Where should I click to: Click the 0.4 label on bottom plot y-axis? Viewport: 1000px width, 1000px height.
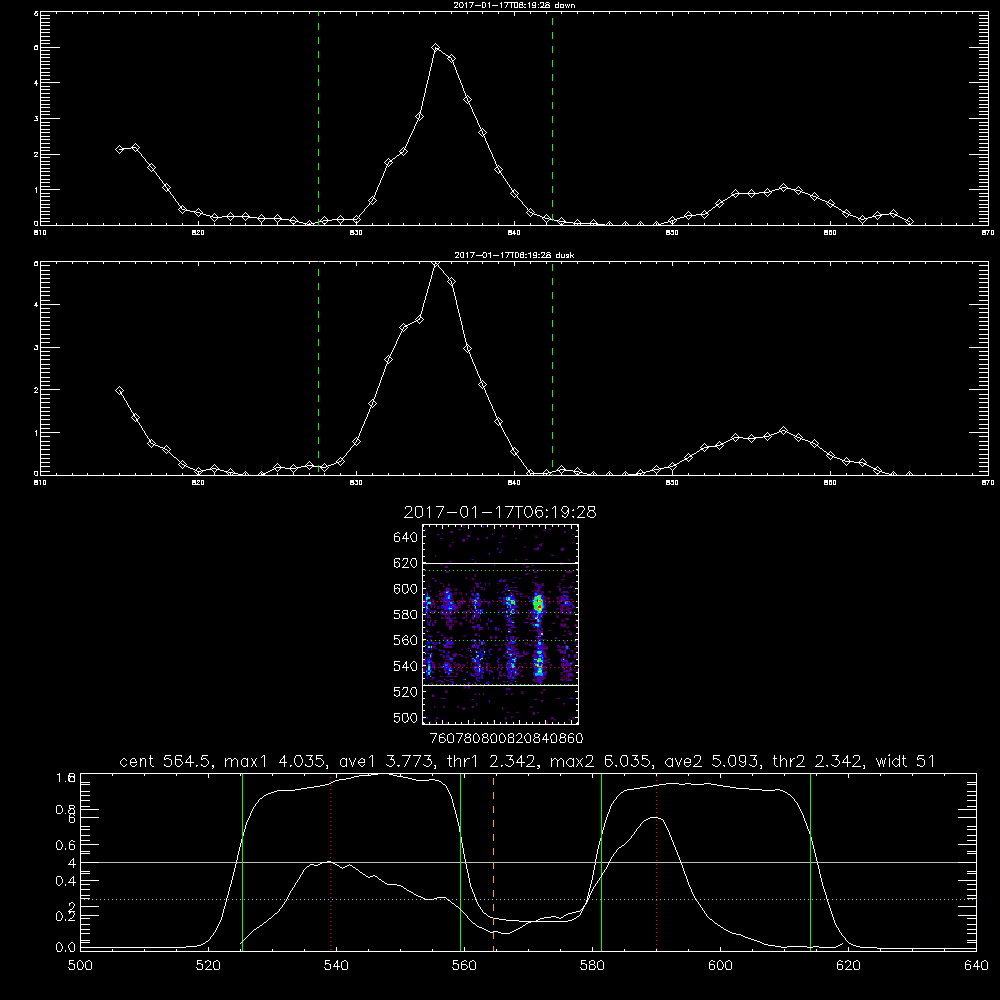tap(65, 881)
